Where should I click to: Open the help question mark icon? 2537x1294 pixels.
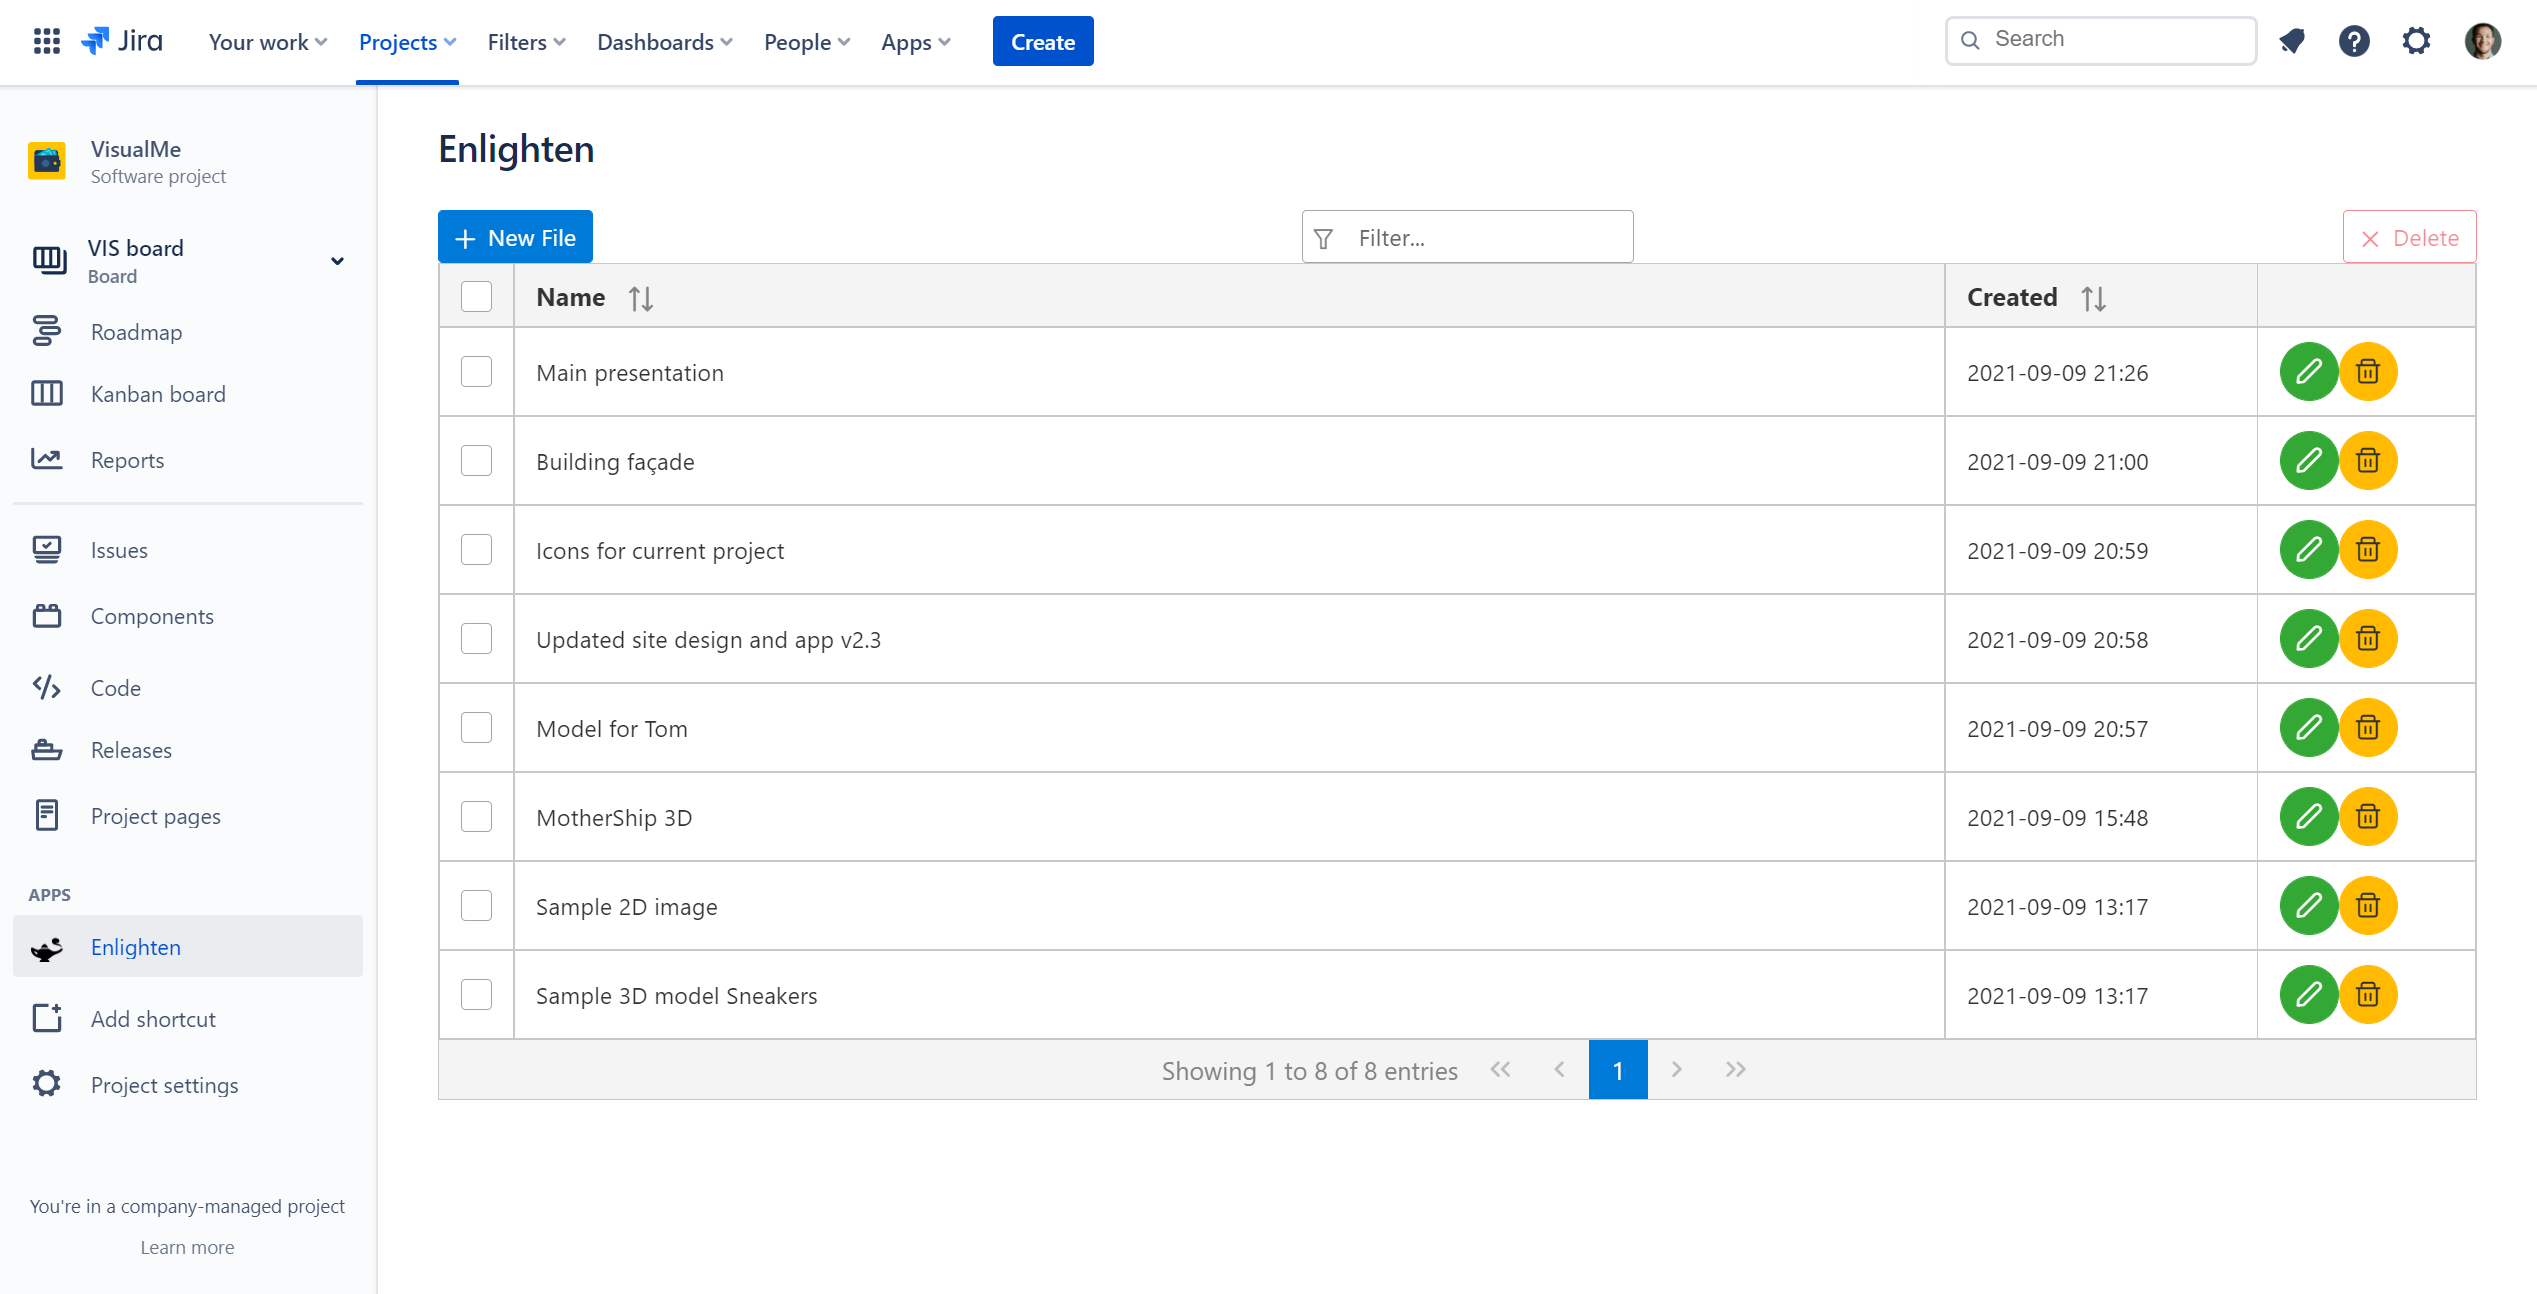tap(2353, 41)
